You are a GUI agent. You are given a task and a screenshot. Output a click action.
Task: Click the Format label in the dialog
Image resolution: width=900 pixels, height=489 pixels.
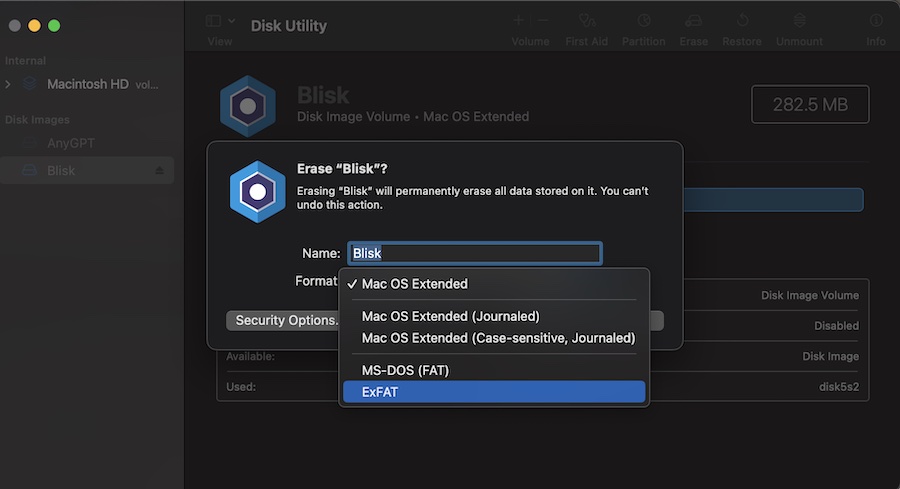coord(316,281)
